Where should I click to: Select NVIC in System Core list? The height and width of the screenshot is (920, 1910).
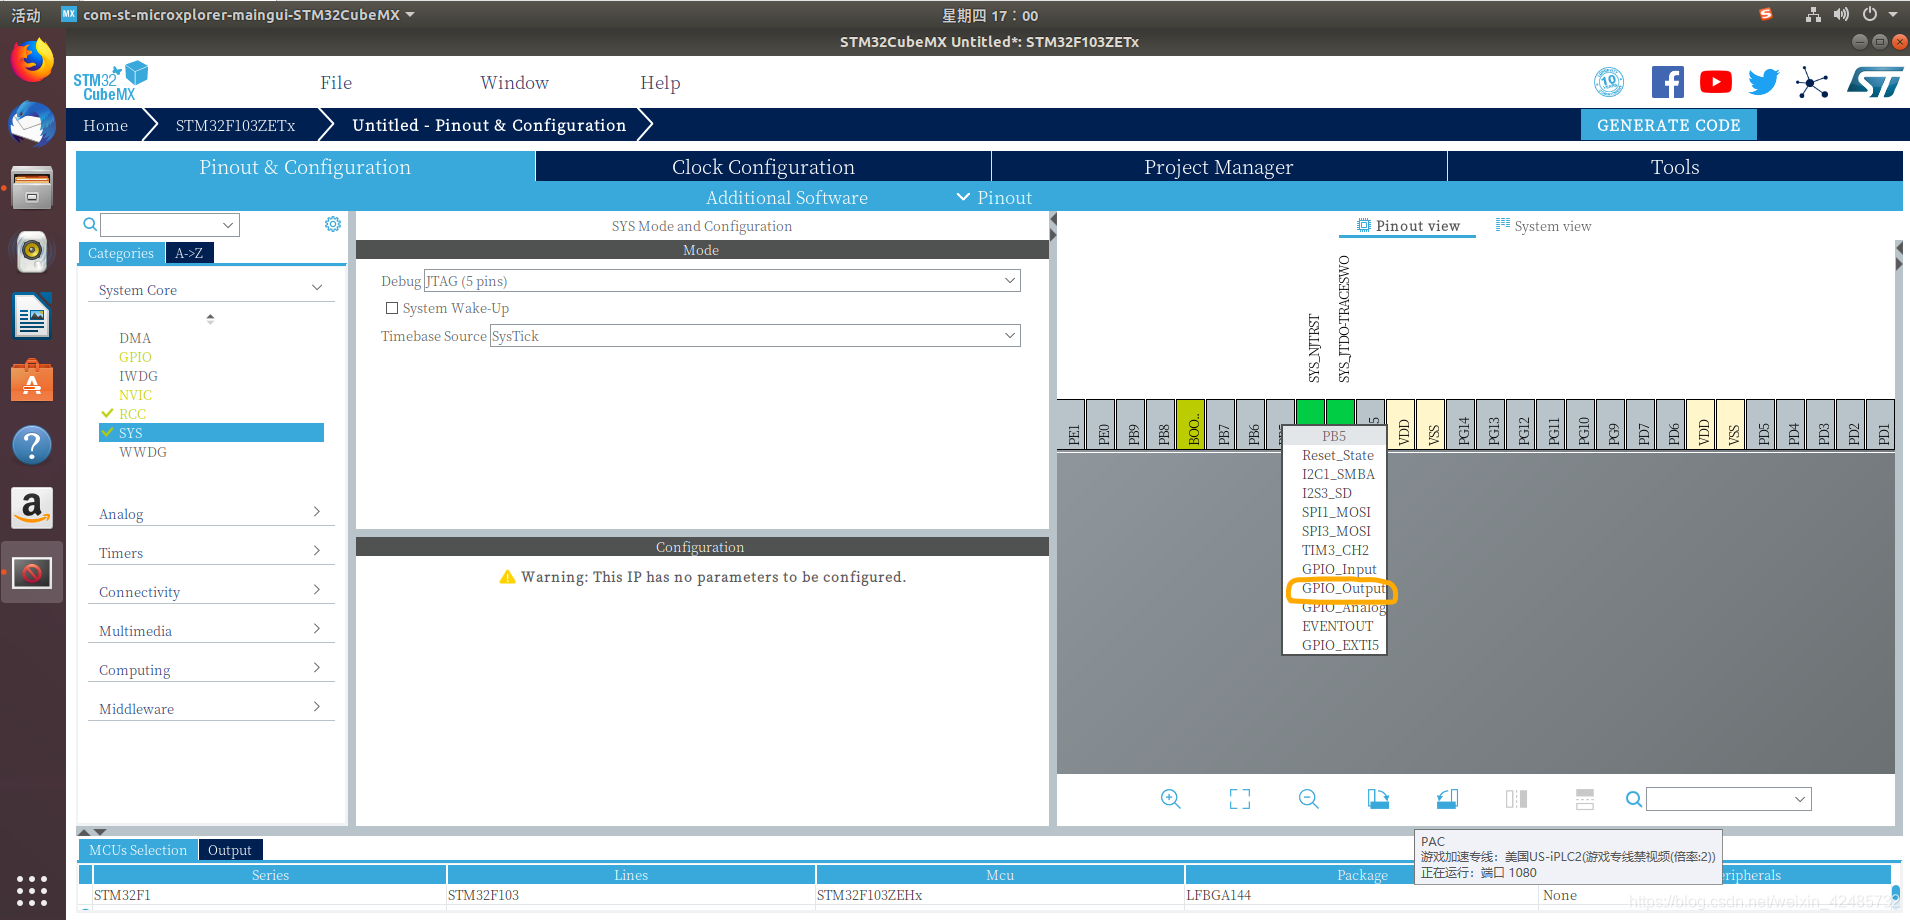tap(135, 395)
